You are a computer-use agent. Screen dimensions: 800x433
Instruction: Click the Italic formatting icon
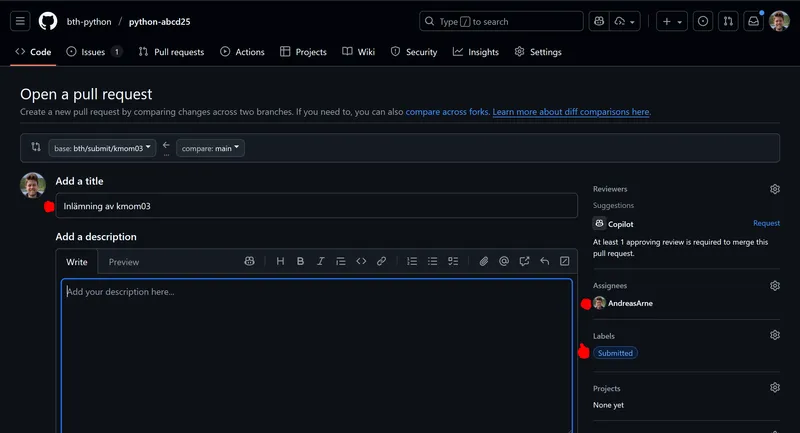point(320,261)
